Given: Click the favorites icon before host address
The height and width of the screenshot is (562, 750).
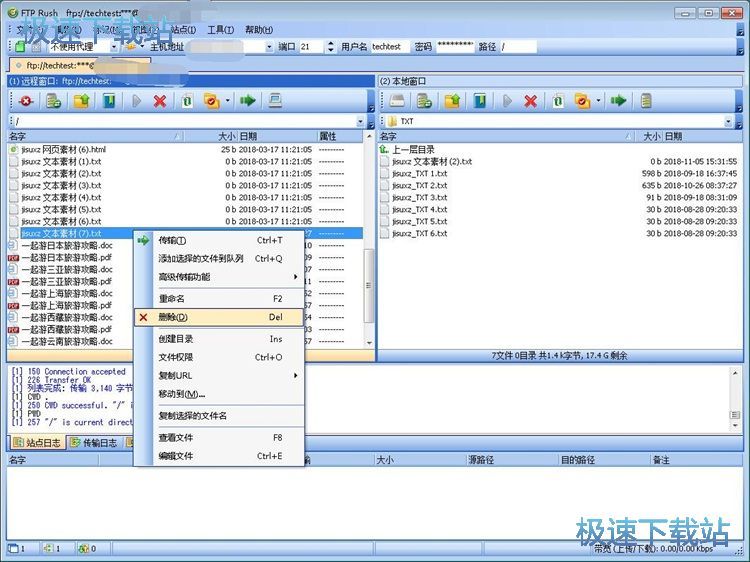Looking at the screenshot, I should [130, 46].
